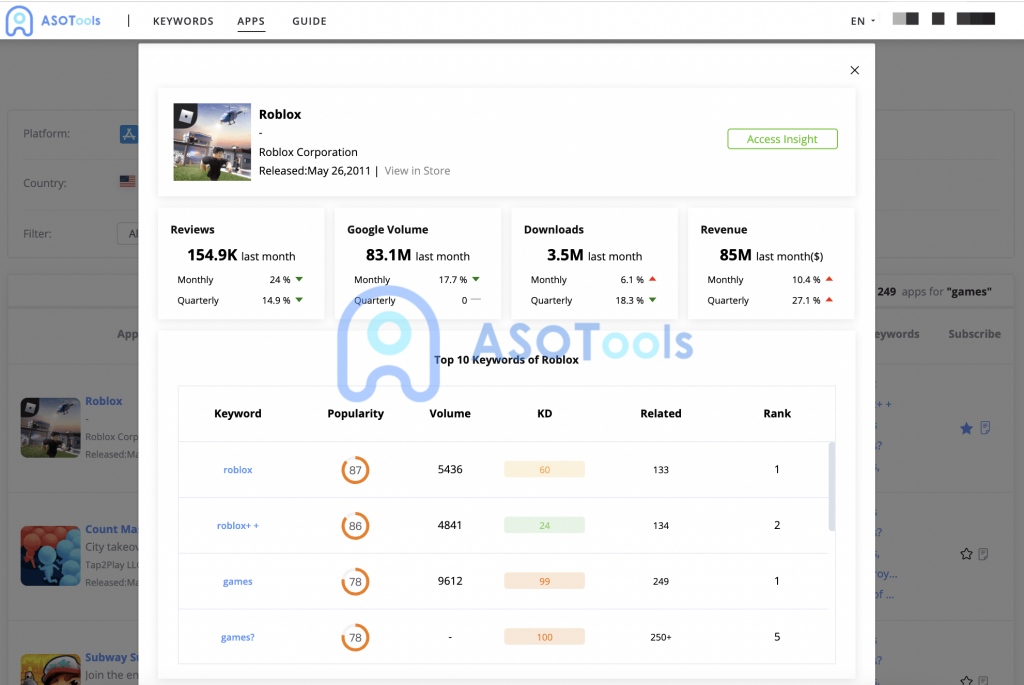This screenshot has width=1024, height=685.
Task: Click the 154.9K reviews figure
Action: coord(212,255)
